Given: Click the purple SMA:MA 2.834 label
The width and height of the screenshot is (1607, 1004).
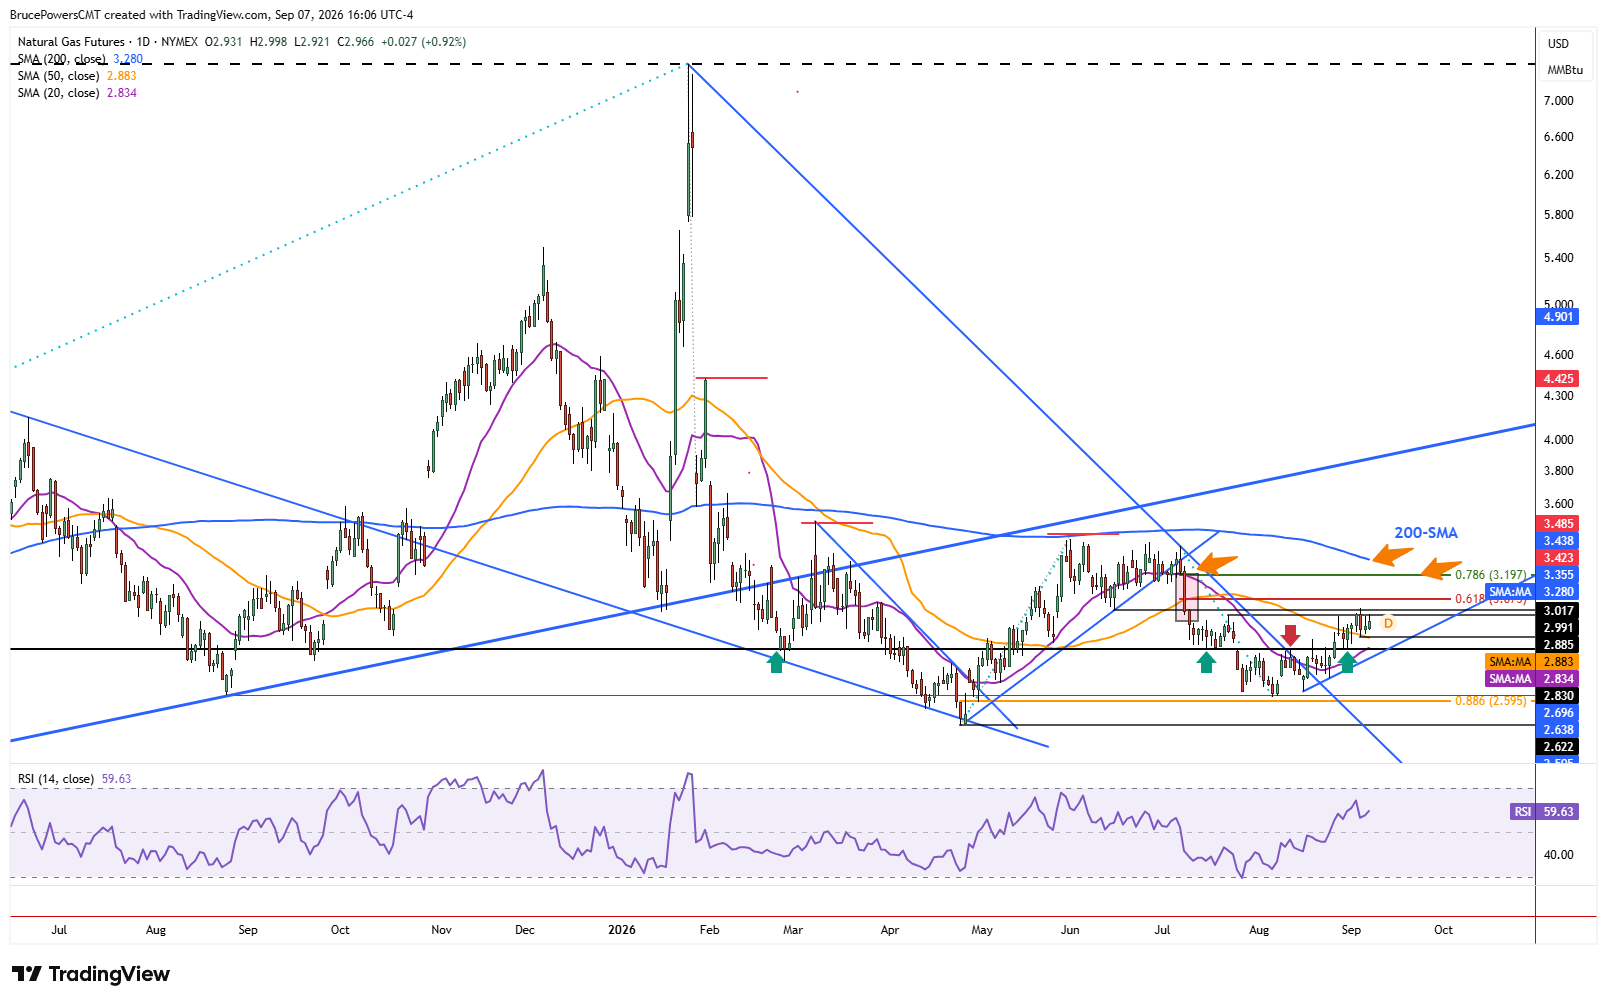Looking at the screenshot, I should click(x=1532, y=679).
